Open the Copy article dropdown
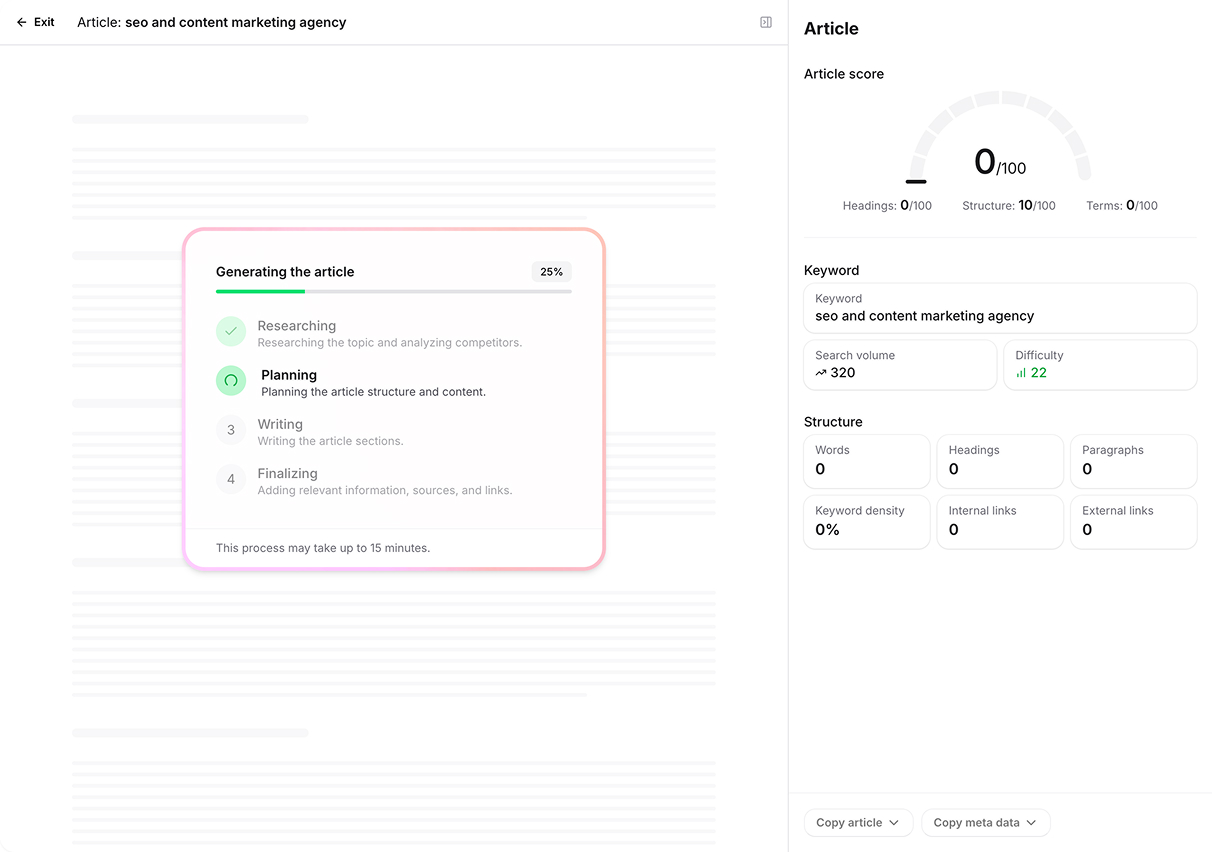Viewport: 1212px width, 852px height. point(857,823)
